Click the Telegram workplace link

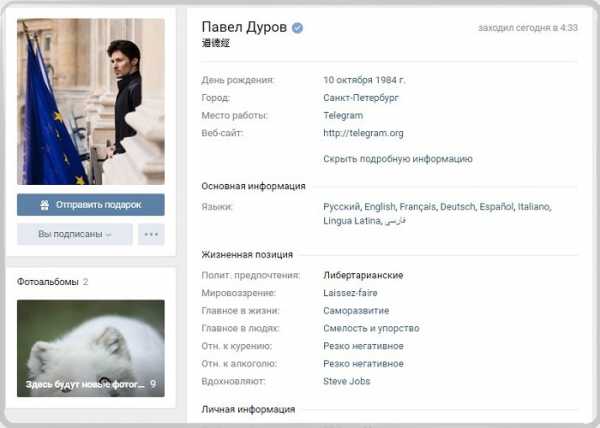pyautogui.click(x=343, y=116)
